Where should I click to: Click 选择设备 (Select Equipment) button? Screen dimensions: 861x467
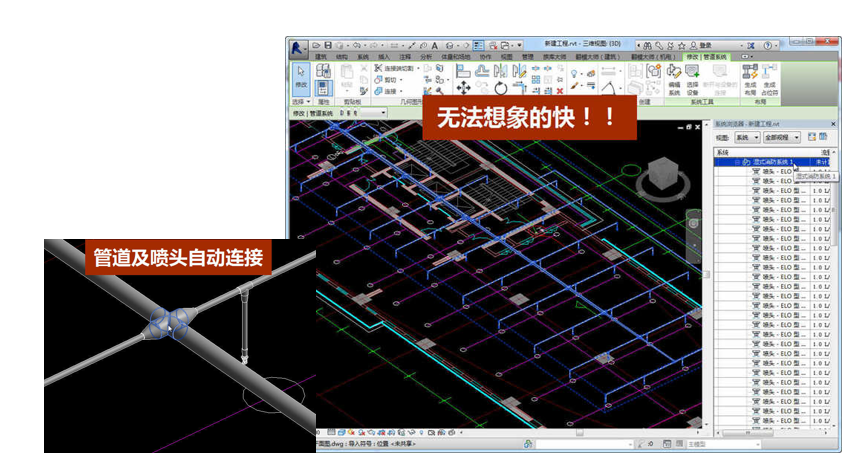click(x=692, y=79)
